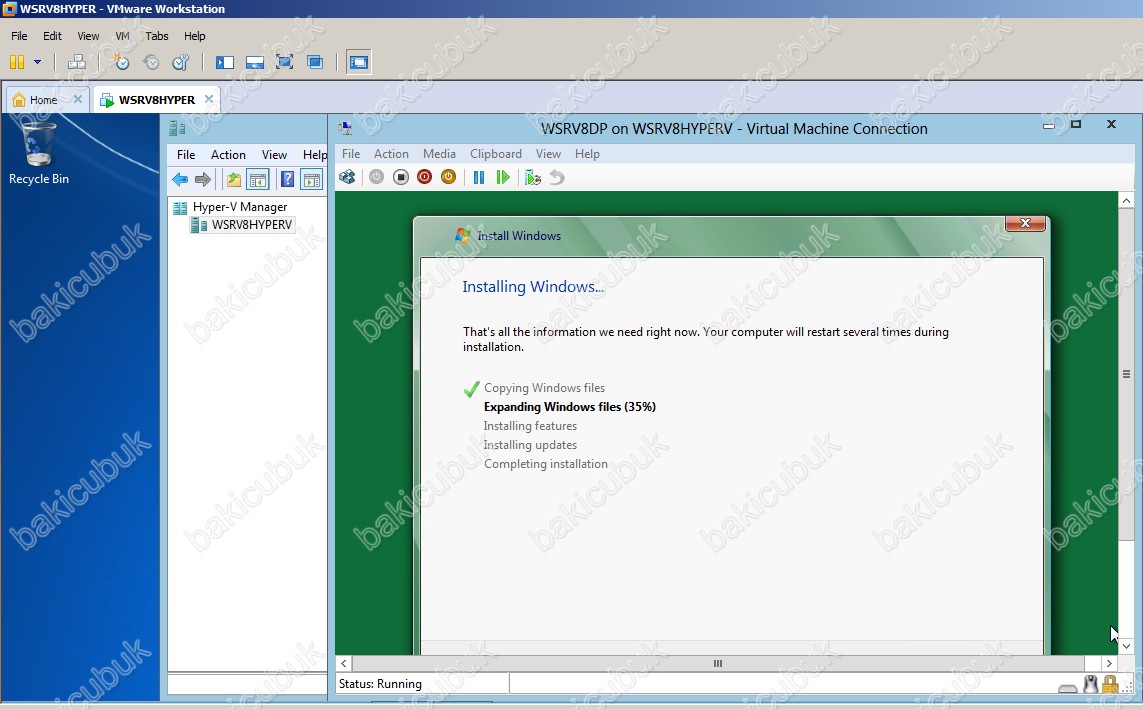
Task: Click Forward arrow in Hyper-V Manager toolbar
Action: (x=203, y=179)
